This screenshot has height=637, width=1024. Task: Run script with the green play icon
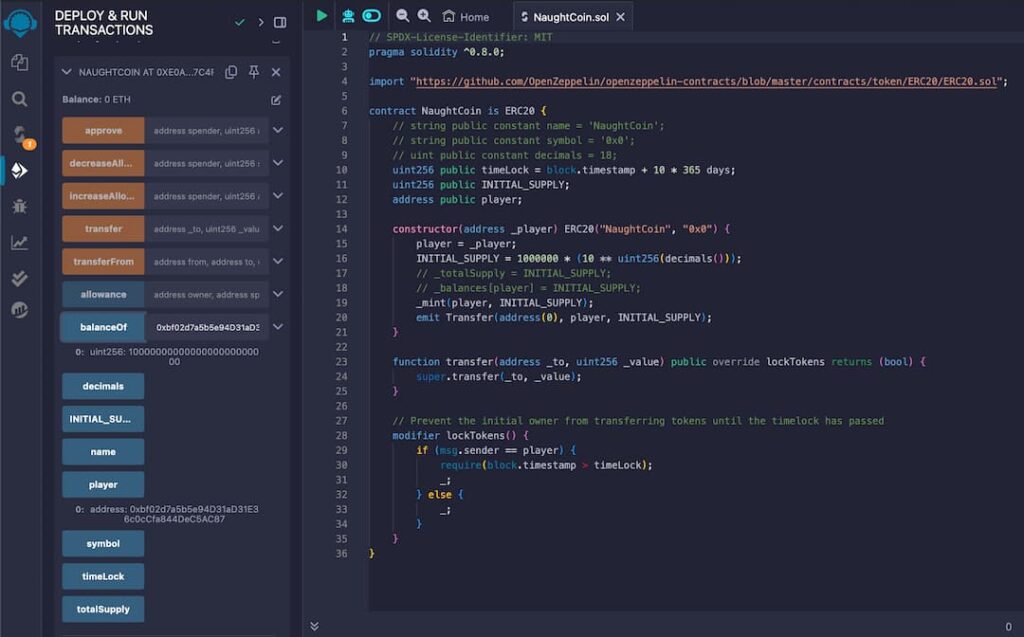click(x=321, y=16)
